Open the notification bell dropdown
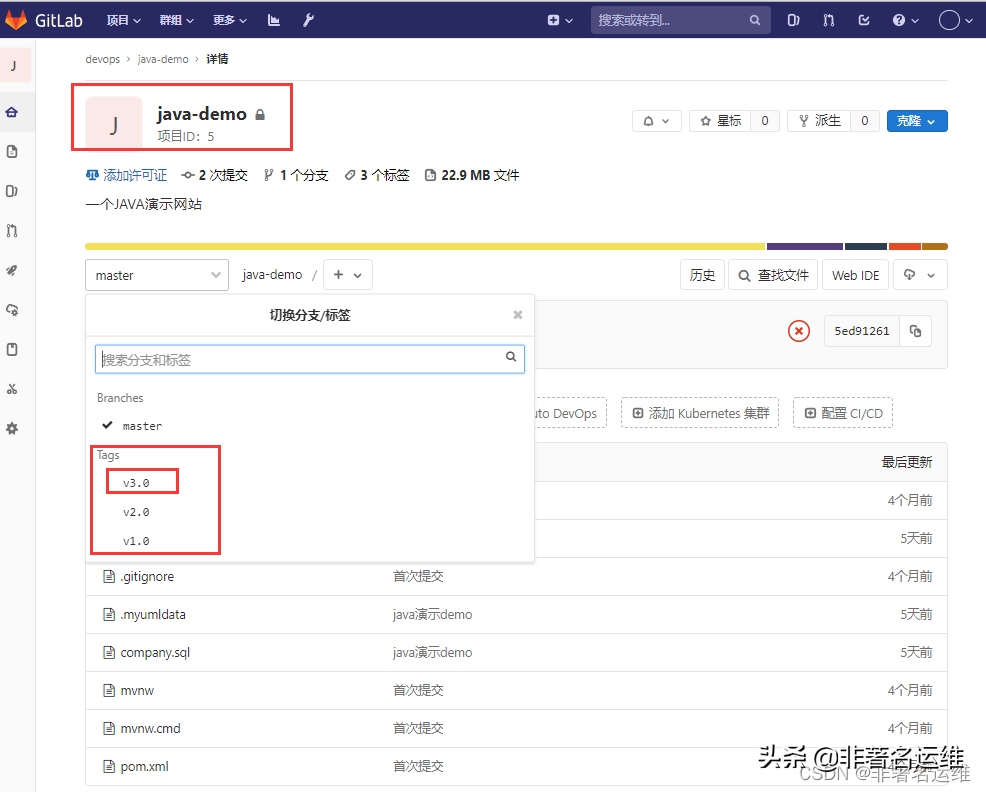986x792 pixels. 657,119
